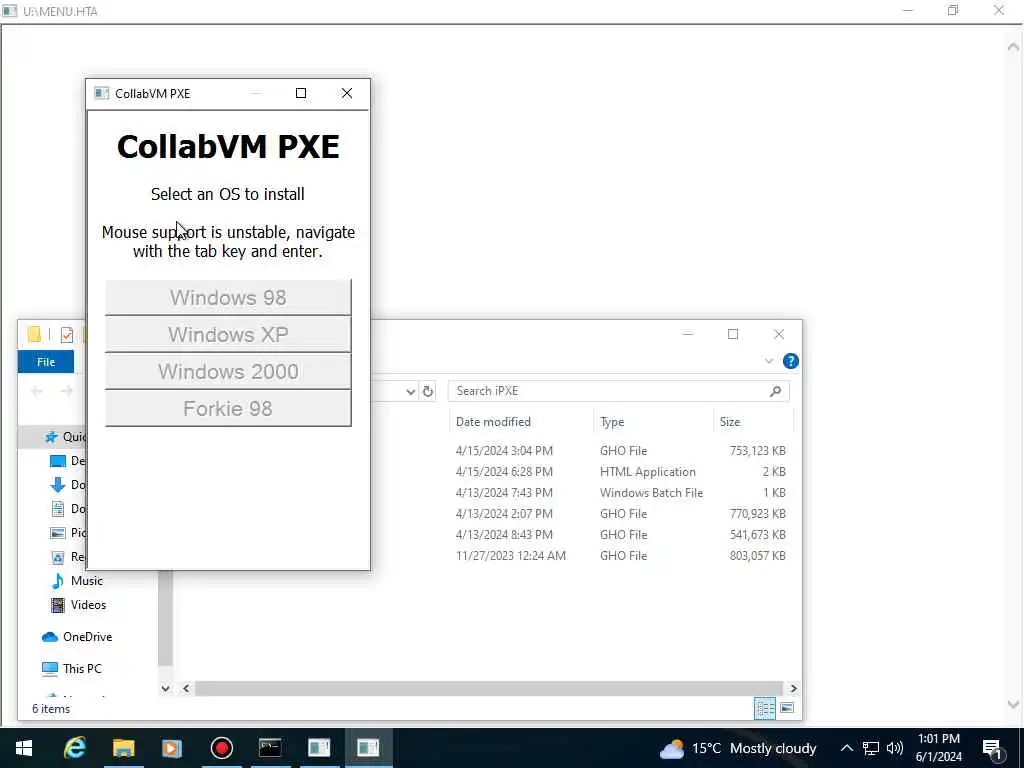Open the address bar history dropdown
This screenshot has width=1024, height=768.
coord(410,392)
